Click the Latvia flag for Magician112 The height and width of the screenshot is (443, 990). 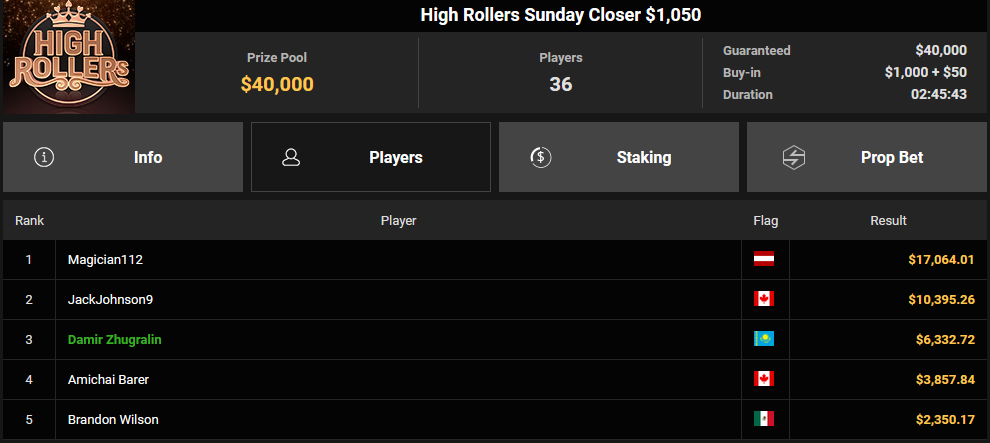click(x=763, y=259)
